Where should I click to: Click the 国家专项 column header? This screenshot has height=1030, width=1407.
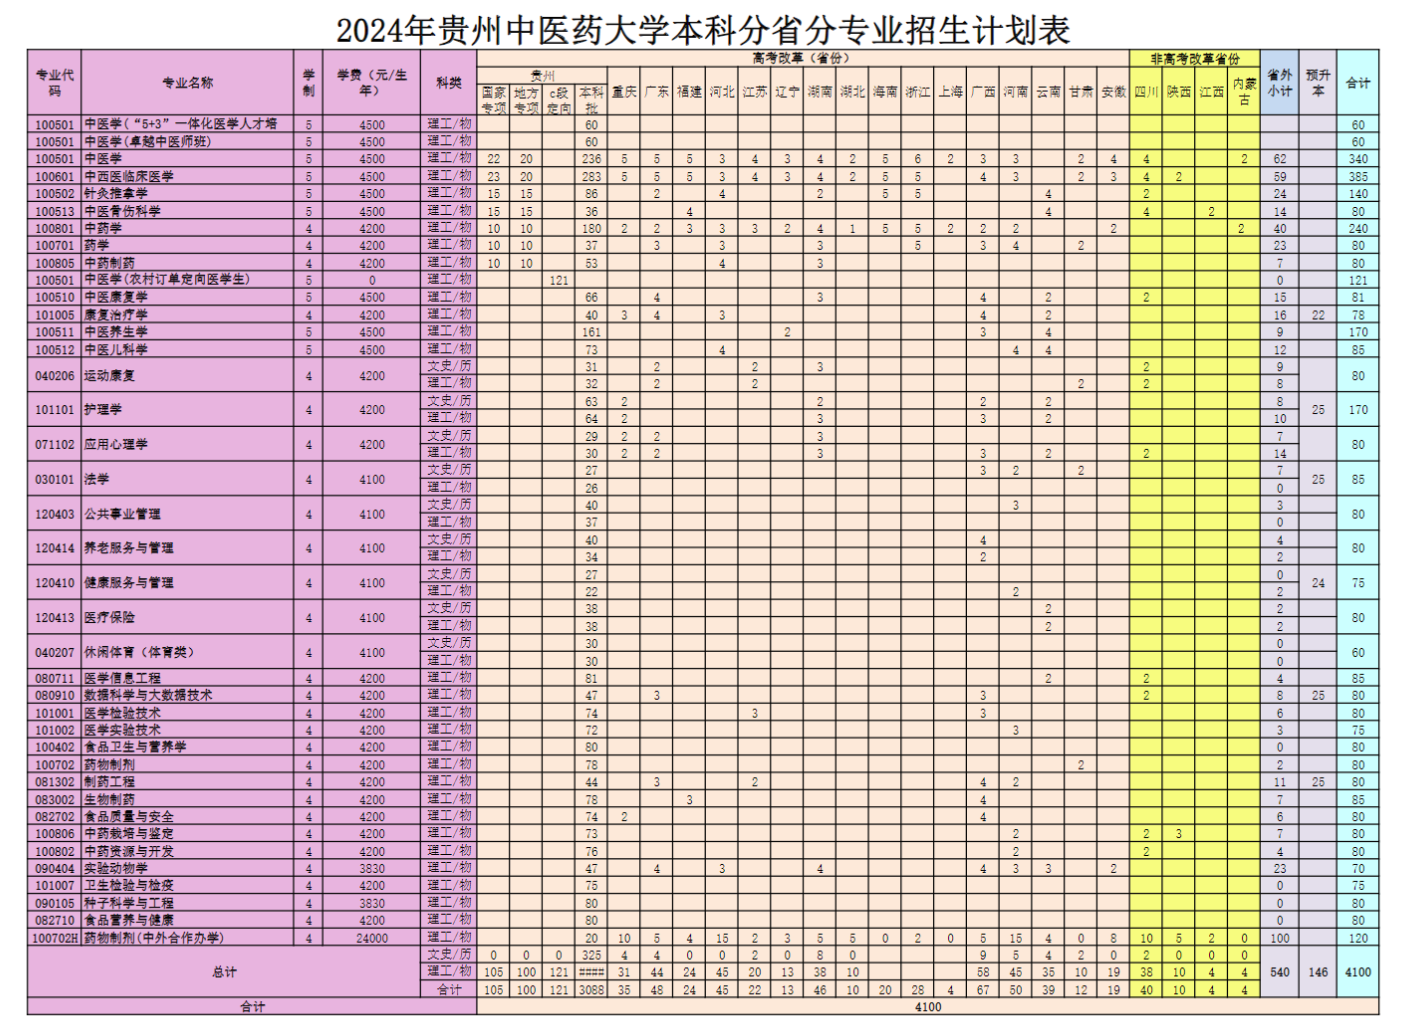[494, 100]
